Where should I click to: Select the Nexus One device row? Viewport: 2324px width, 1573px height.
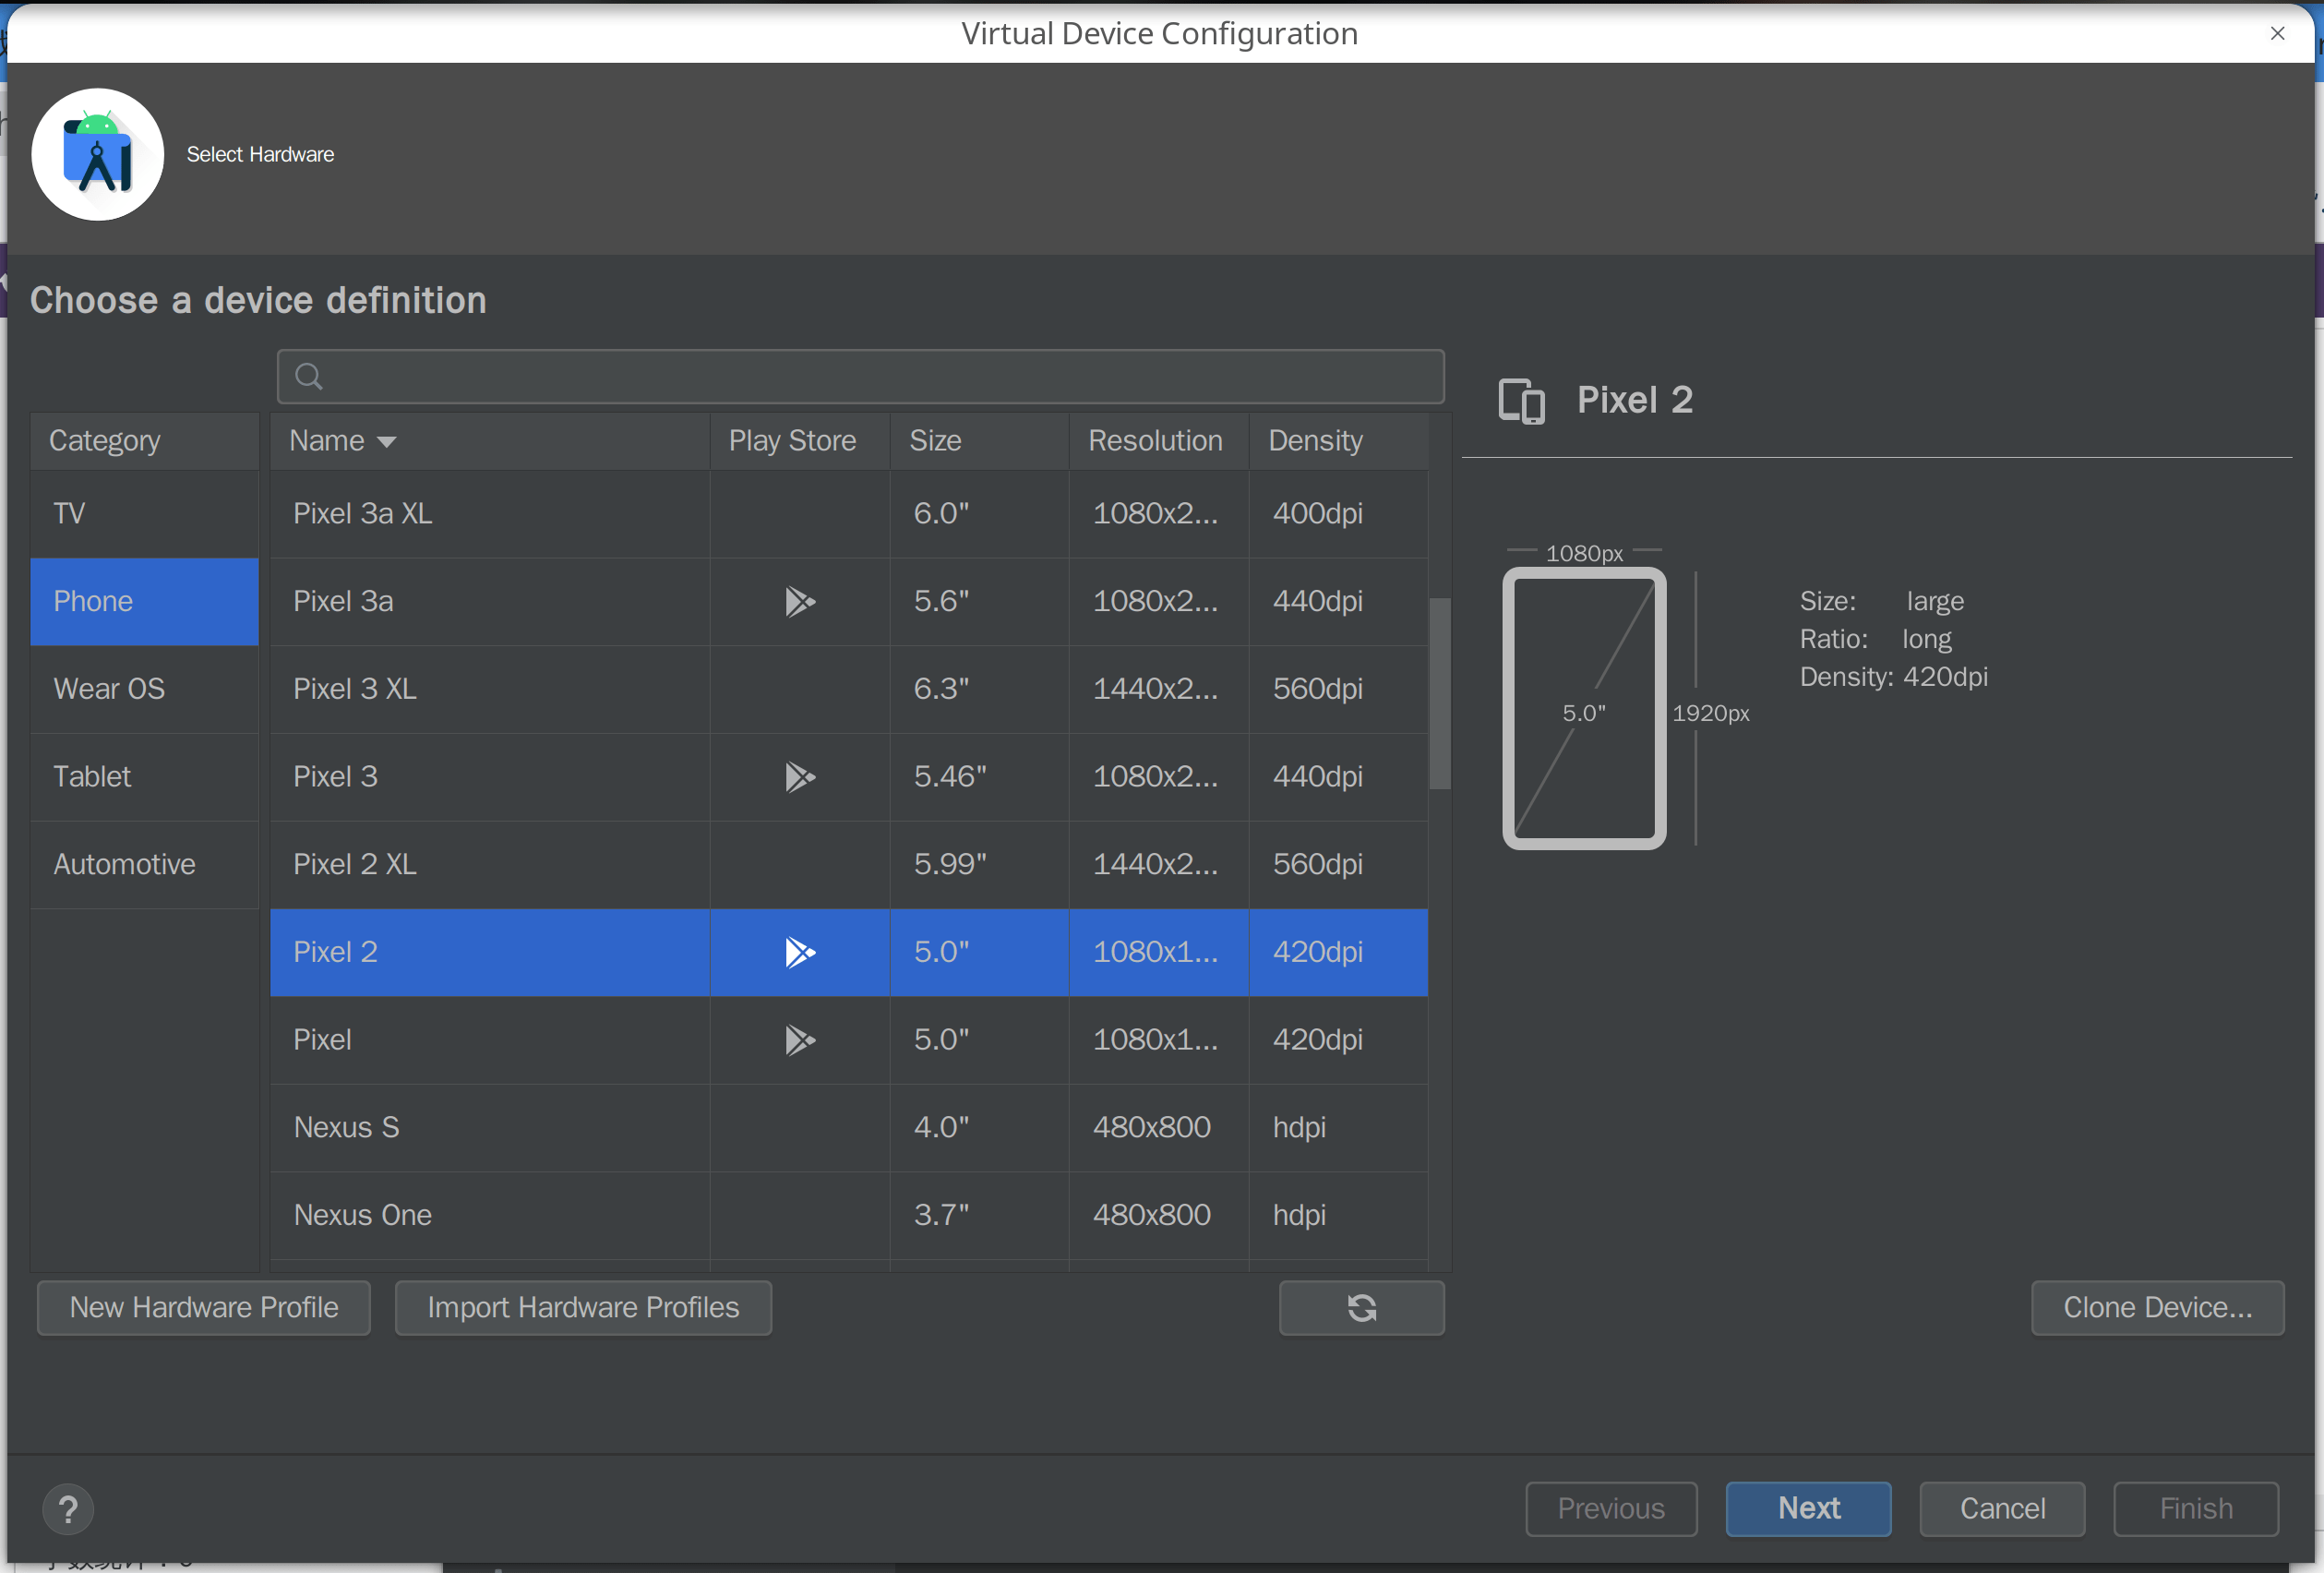click(x=849, y=1216)
